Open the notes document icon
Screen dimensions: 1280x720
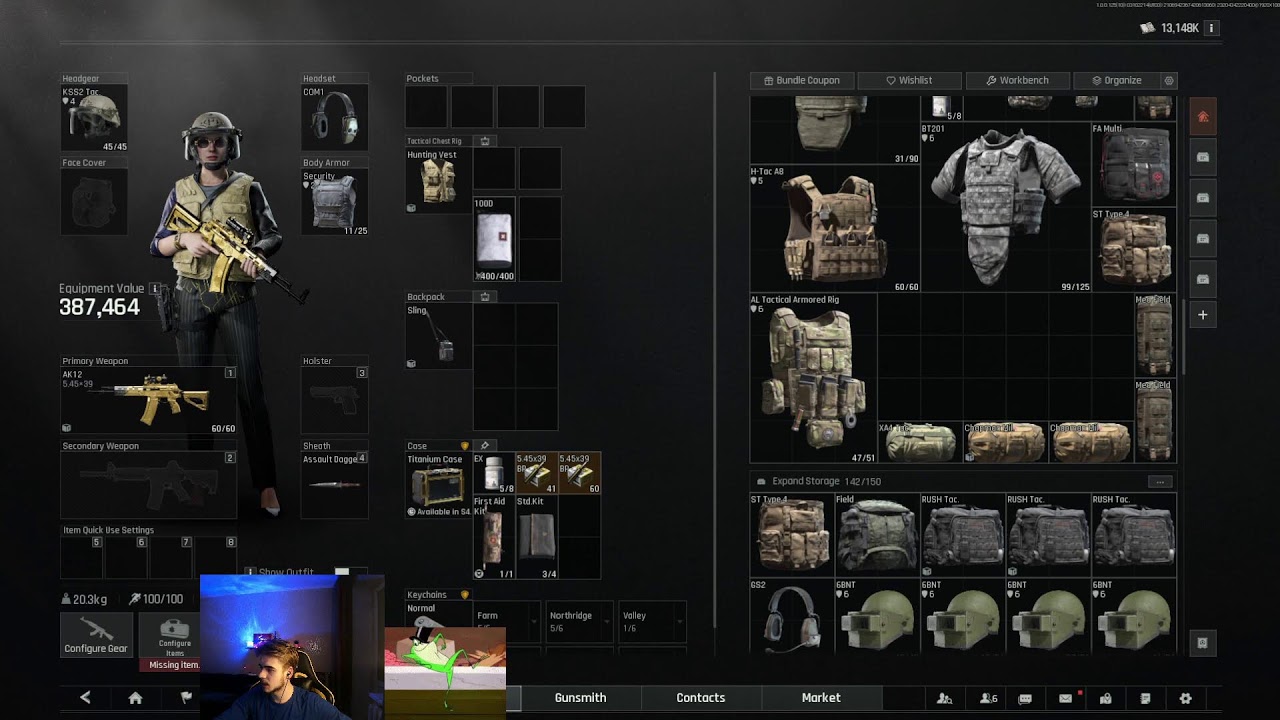click(x=1145, y=698)
